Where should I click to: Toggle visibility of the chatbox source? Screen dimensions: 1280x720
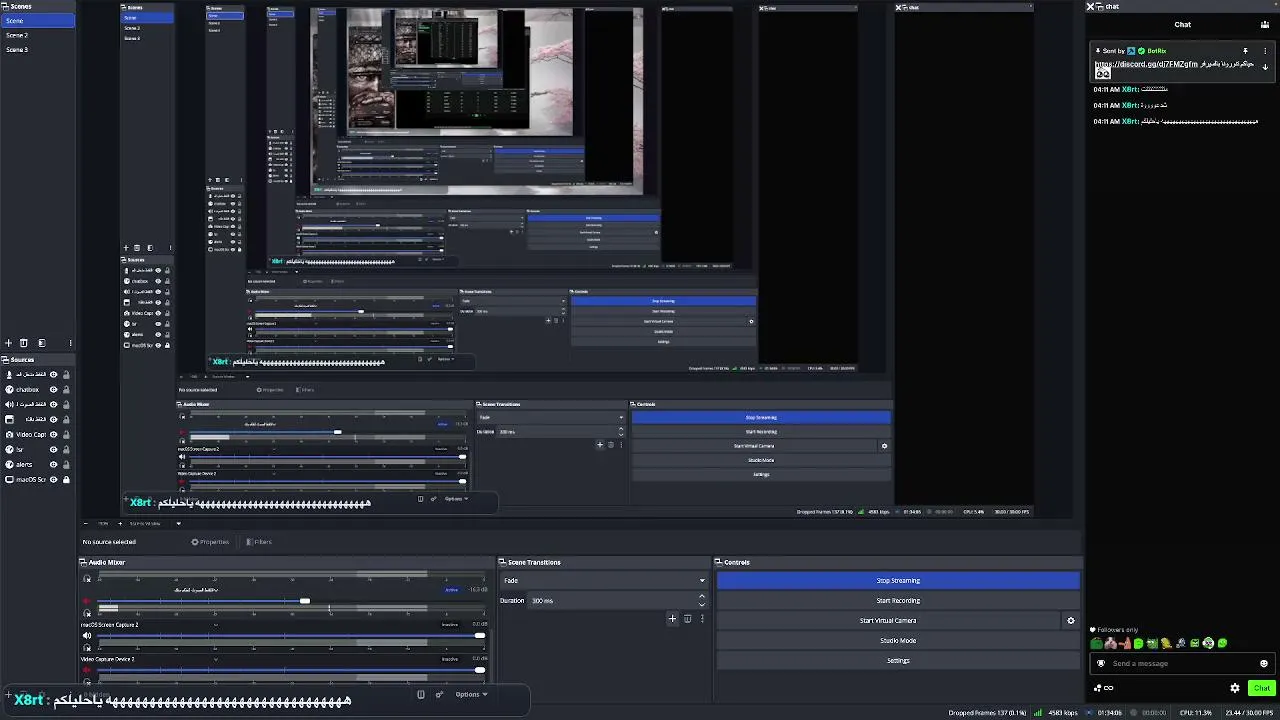[x=53, y=390]
